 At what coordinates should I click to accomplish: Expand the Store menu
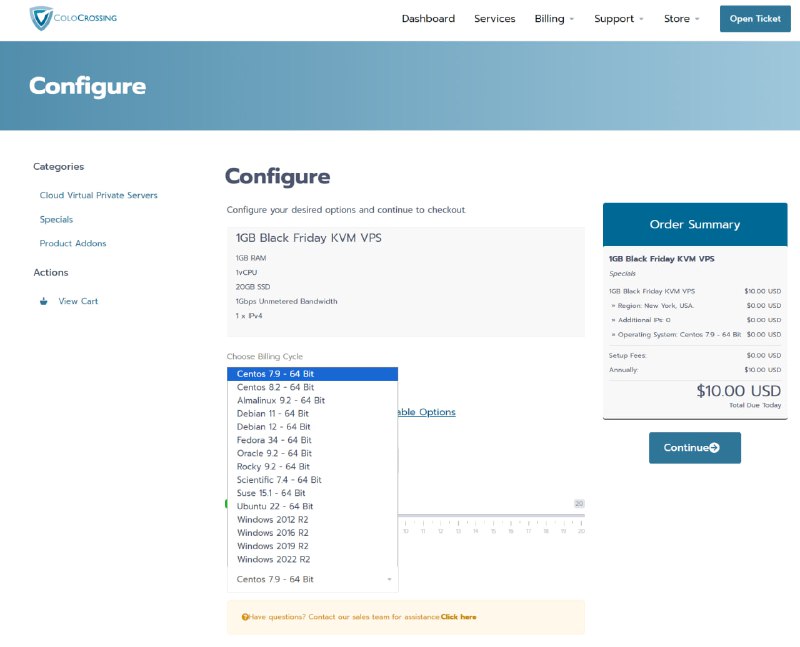[x=681, y=19]
